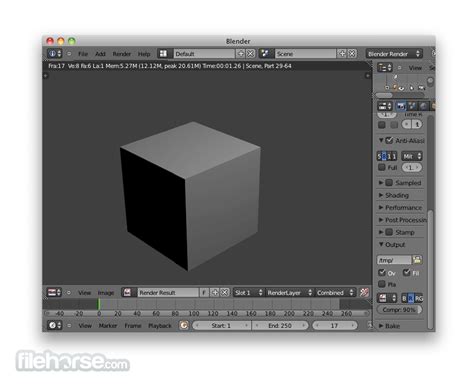This screenshot has height=387, width=474.
Task: Open the Add menu
Action: coord(100,54)
